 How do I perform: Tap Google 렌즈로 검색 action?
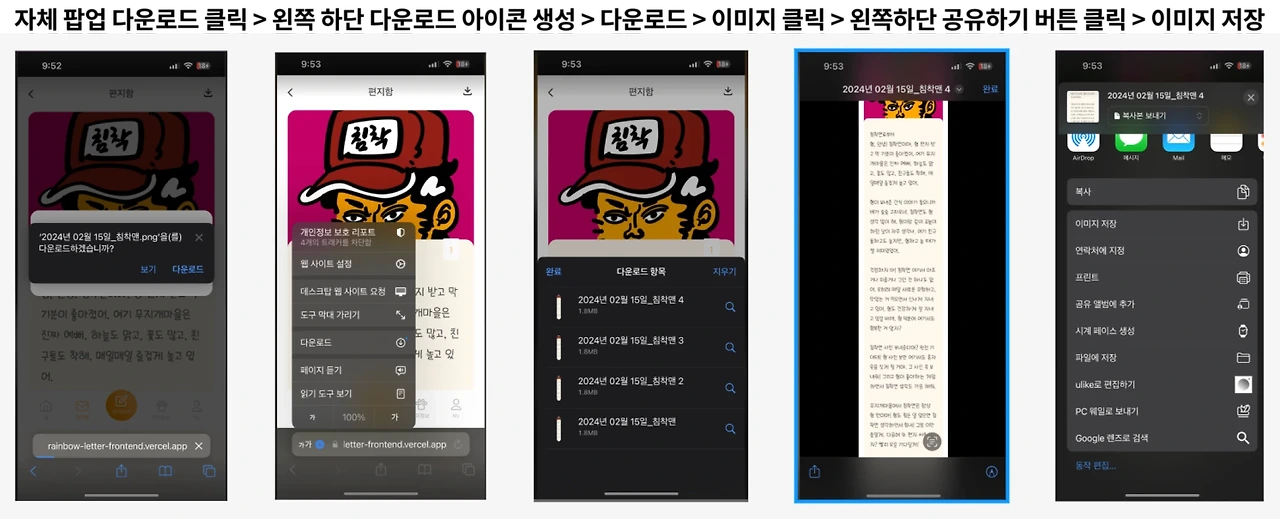point(1162,438)
